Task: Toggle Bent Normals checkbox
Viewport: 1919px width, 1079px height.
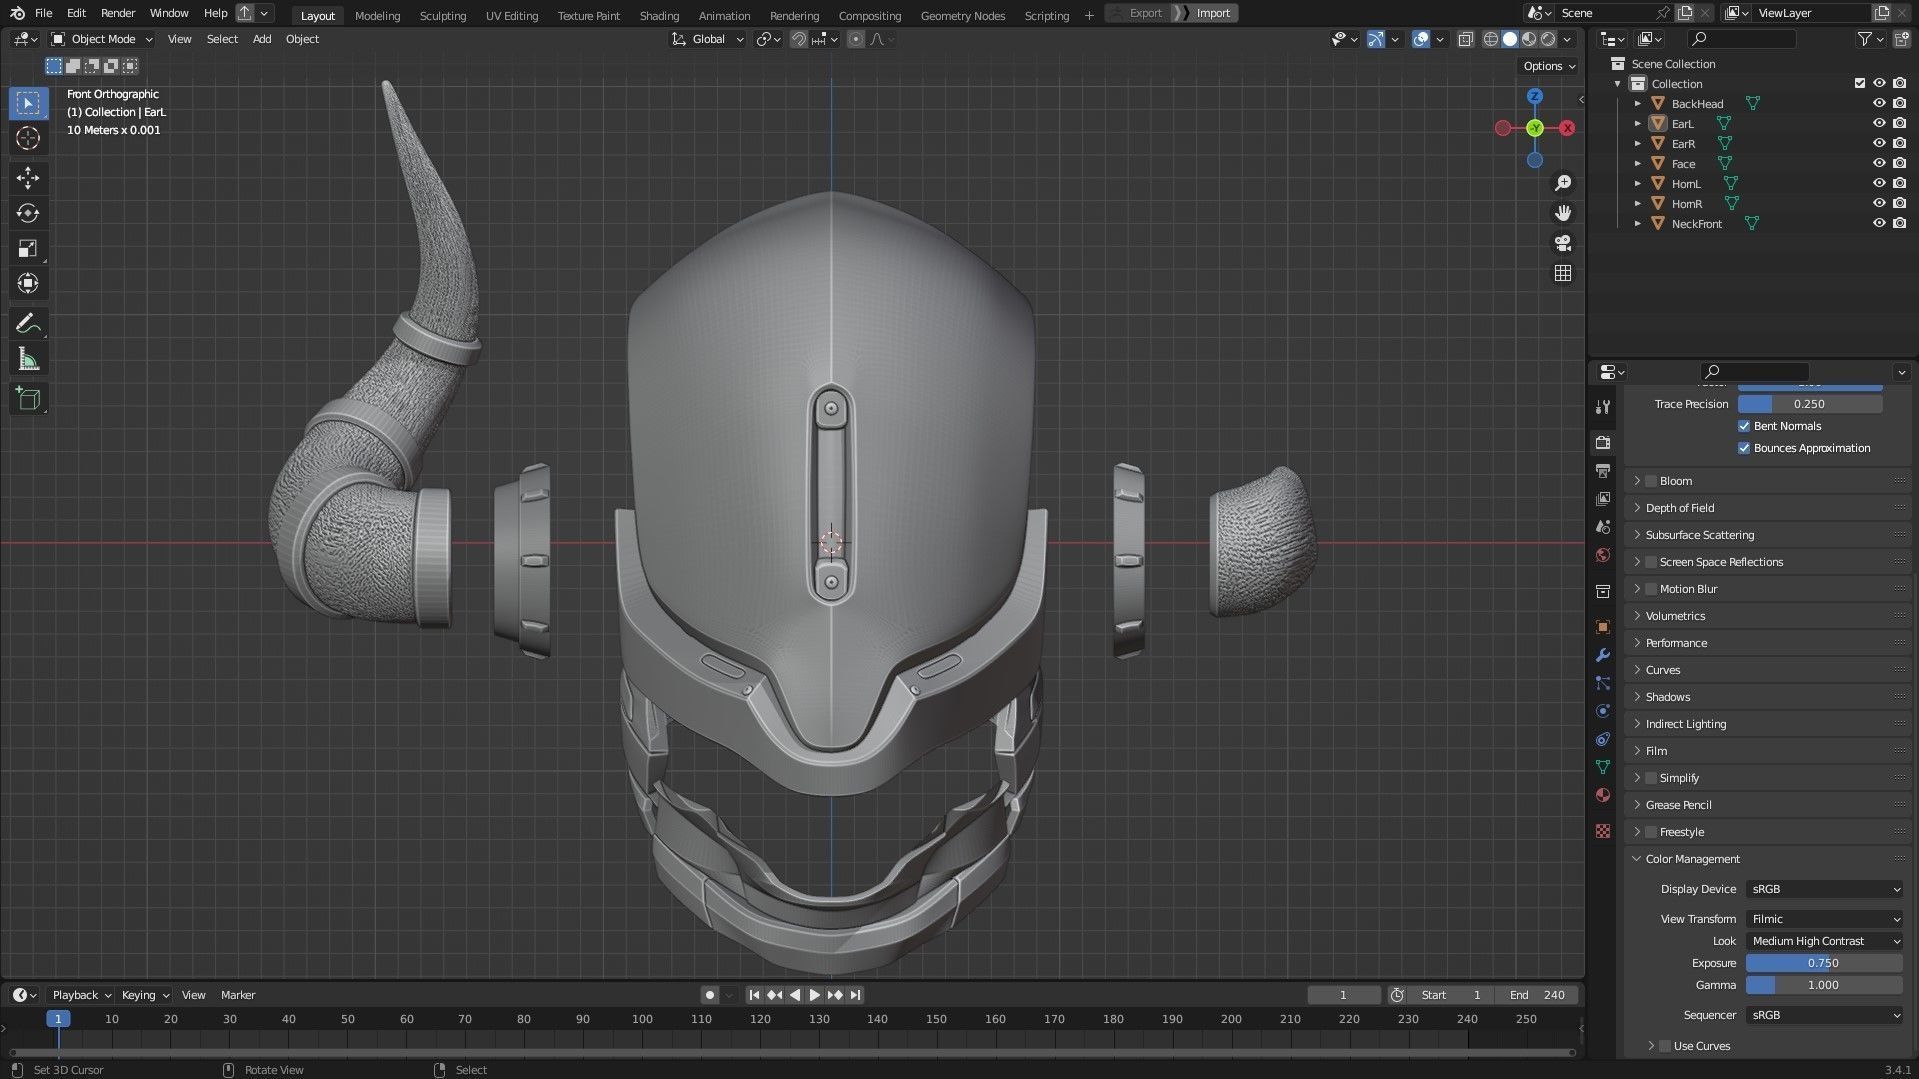Action: 1744,426
